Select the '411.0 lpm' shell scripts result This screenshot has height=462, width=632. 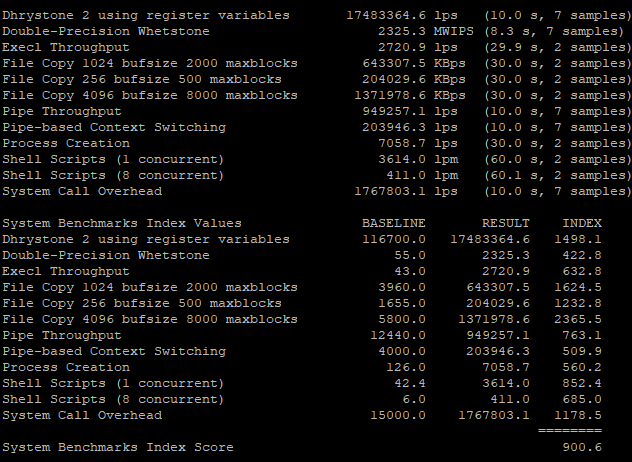422,175
